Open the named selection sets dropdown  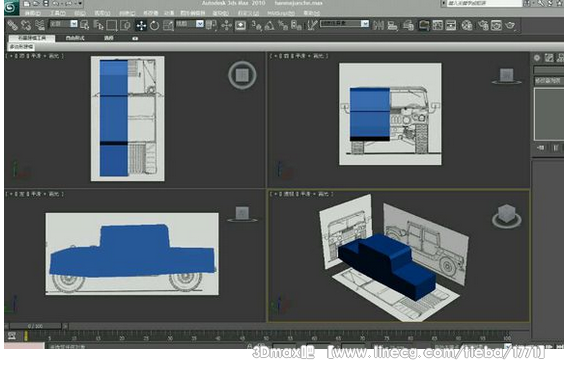coord(344,24)
